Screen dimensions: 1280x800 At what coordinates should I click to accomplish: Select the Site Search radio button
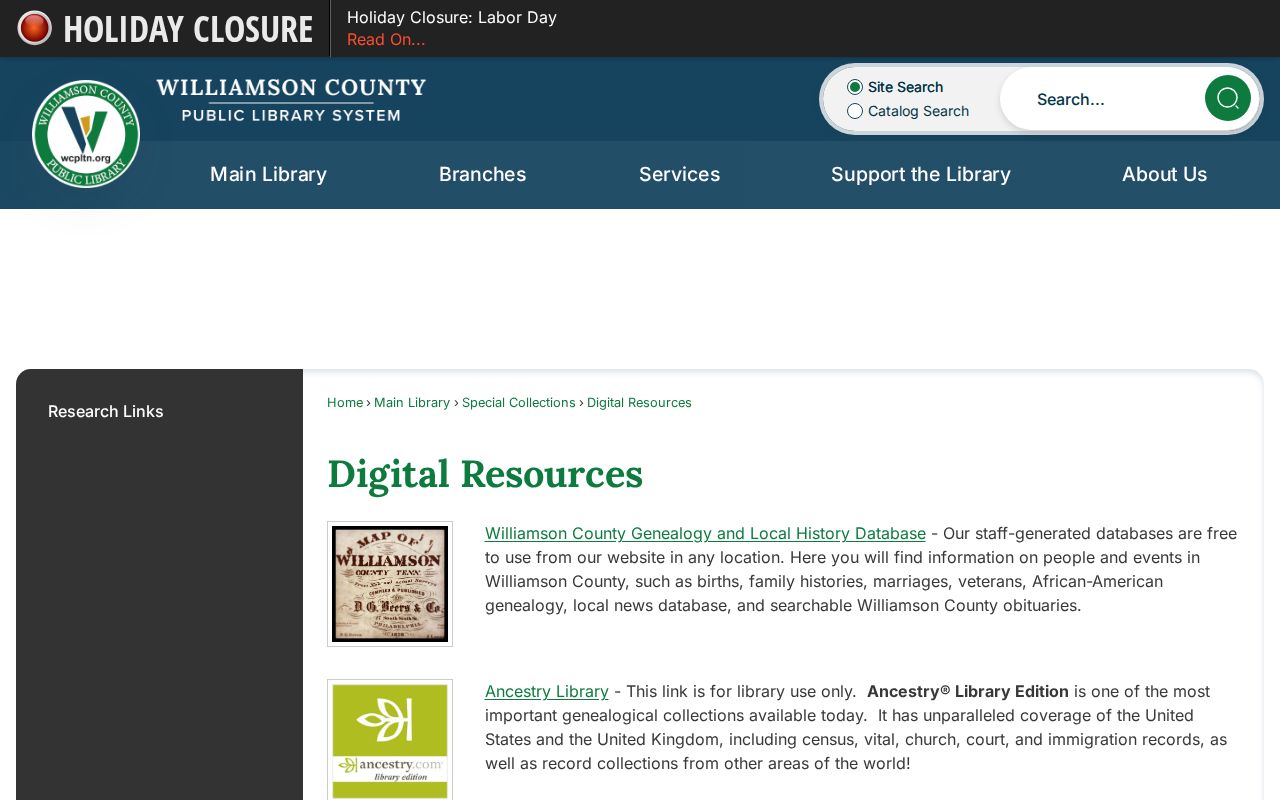(x=855, y=87)
